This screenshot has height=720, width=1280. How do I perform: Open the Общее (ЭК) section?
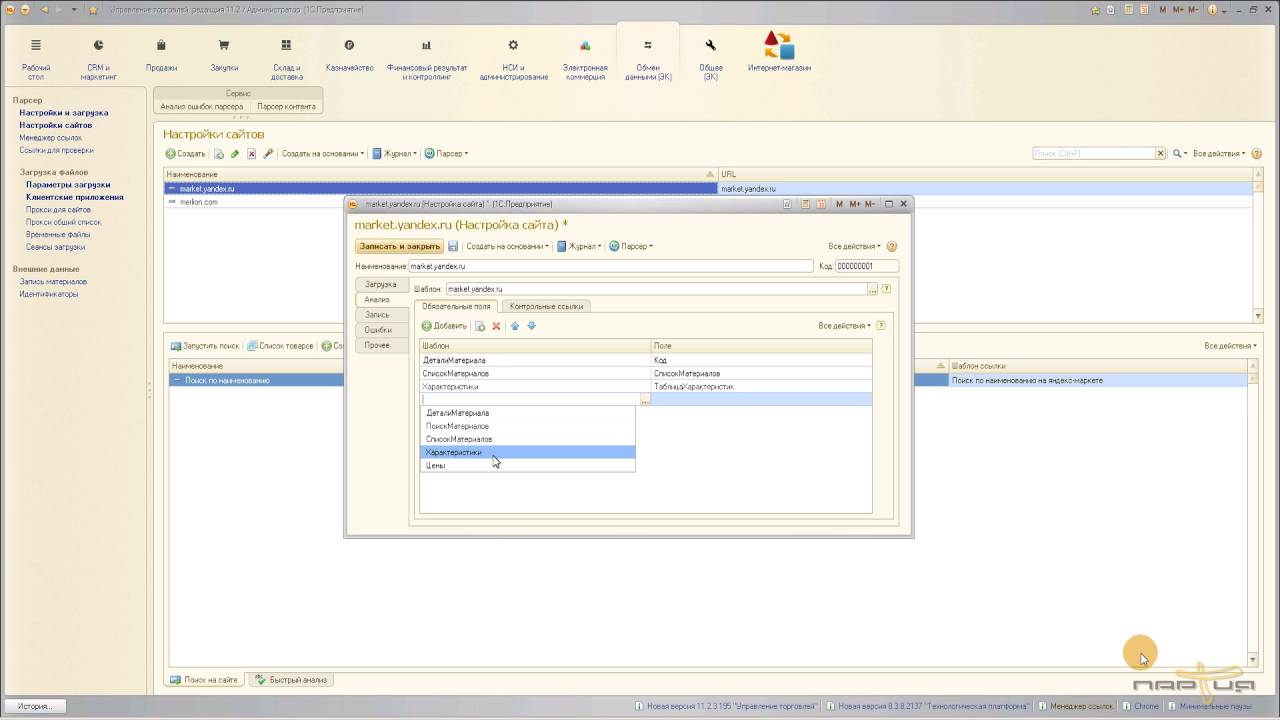(x=711, y=60)
